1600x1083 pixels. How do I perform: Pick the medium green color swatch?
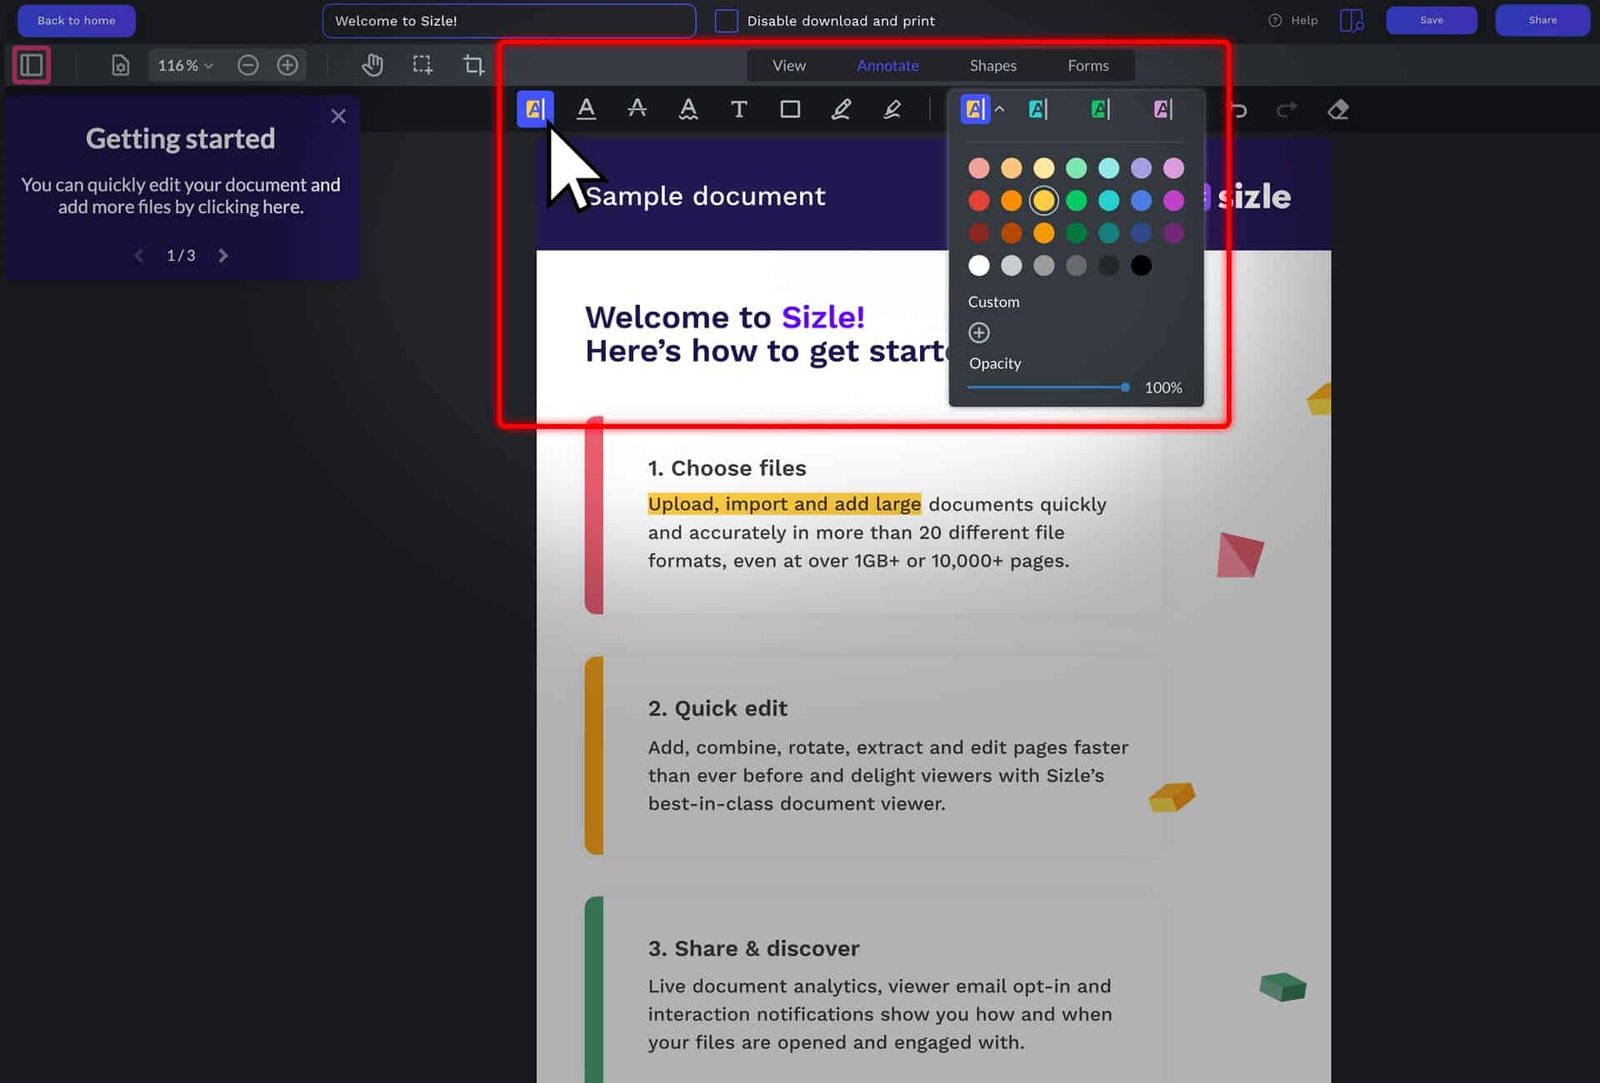pos(1076,200)
